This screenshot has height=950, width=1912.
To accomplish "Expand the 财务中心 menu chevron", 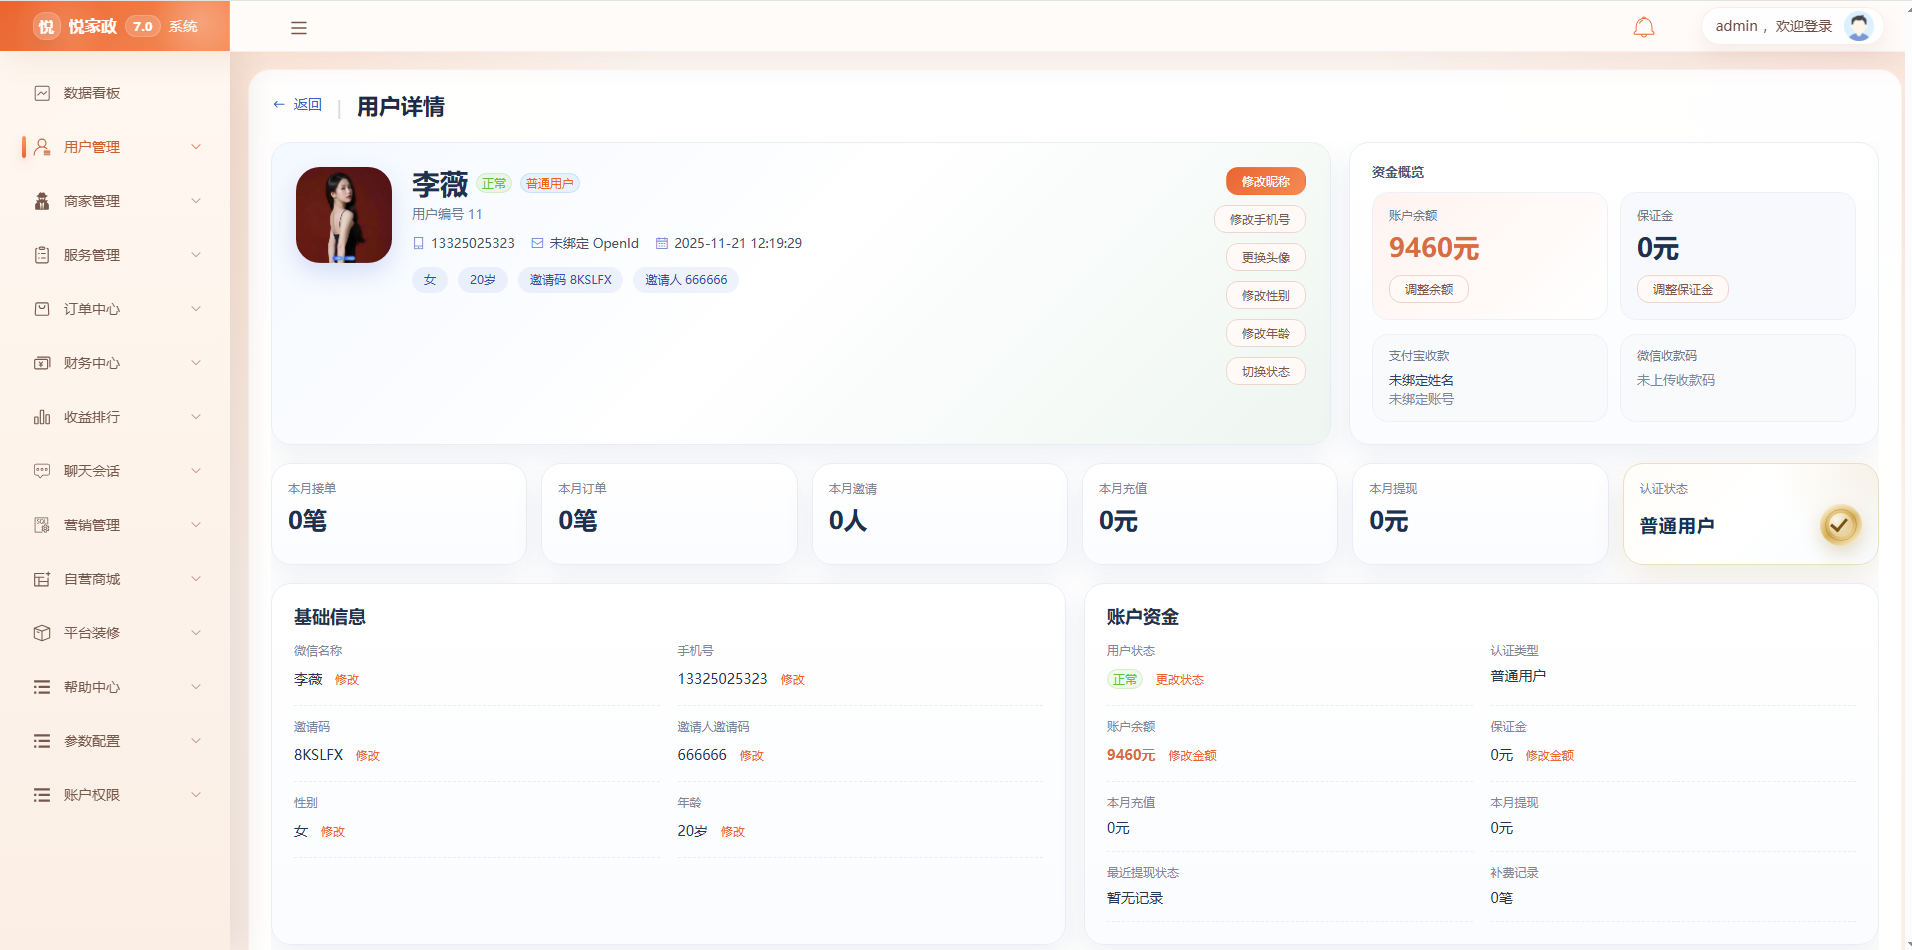I will click(196, 363).
